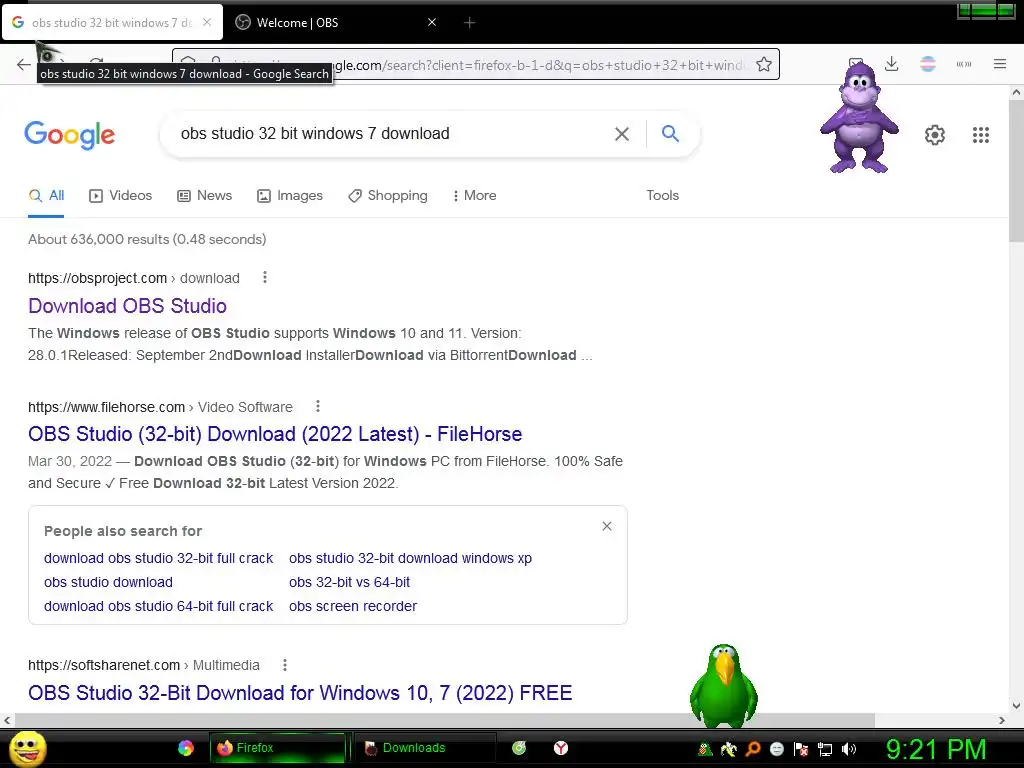Select the Shopping search filter
1024x768 pixels.
[x=388, y=195]
